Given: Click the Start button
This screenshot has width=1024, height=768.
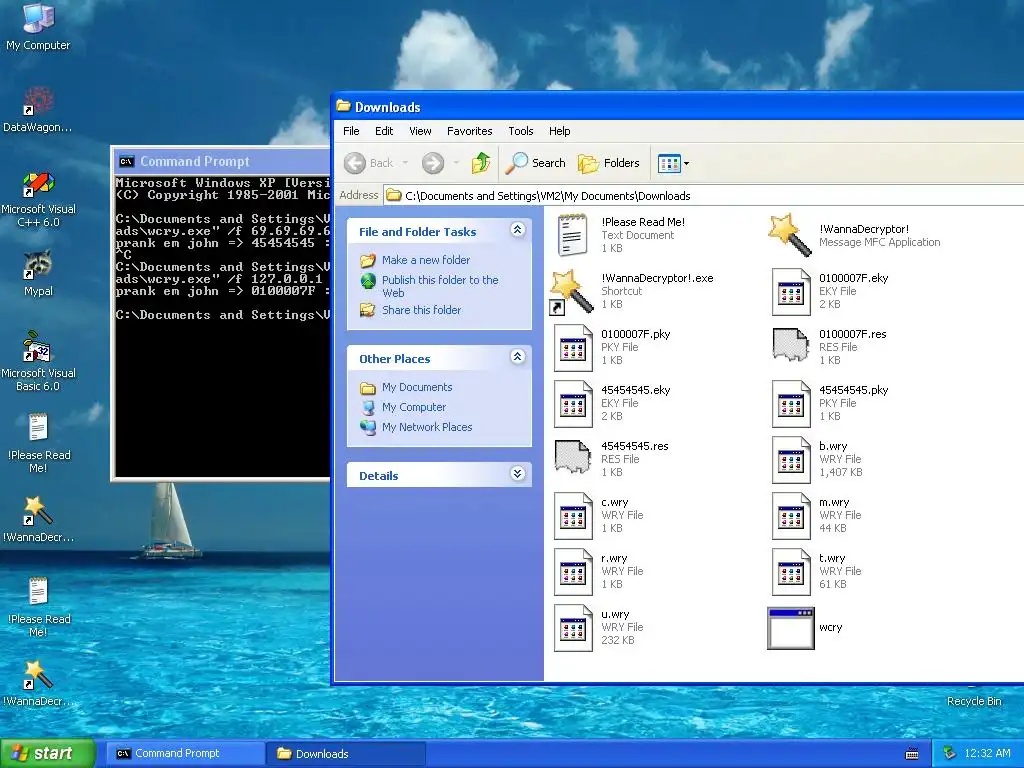Looking at the screenshot, I should click(x=47, y=753).
